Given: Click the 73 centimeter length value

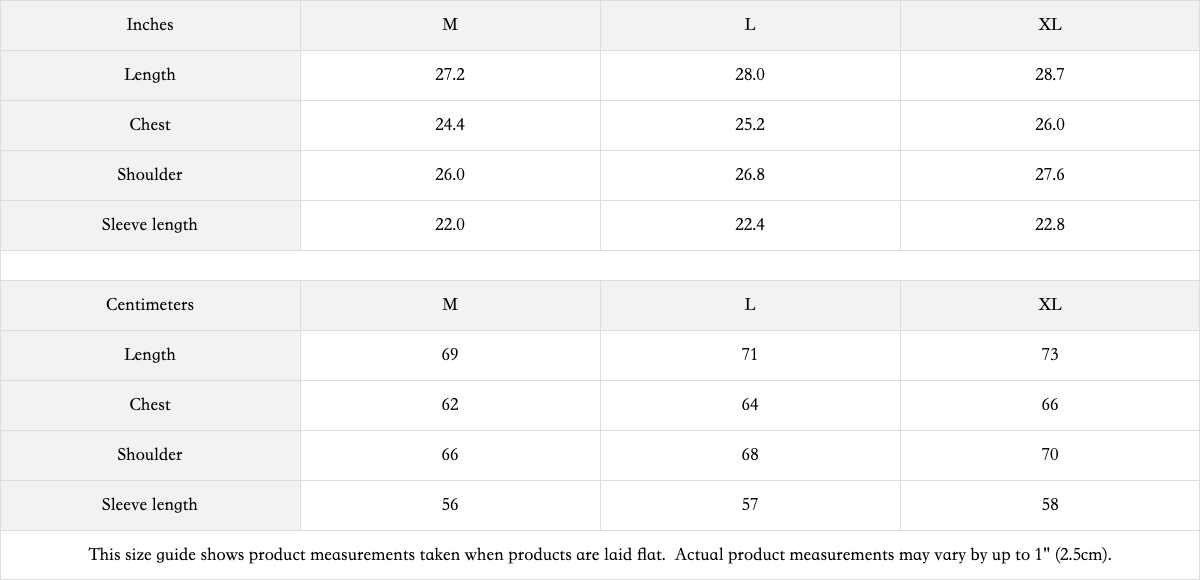Looking at the screenshot, I should click(x=1050, y=355).
